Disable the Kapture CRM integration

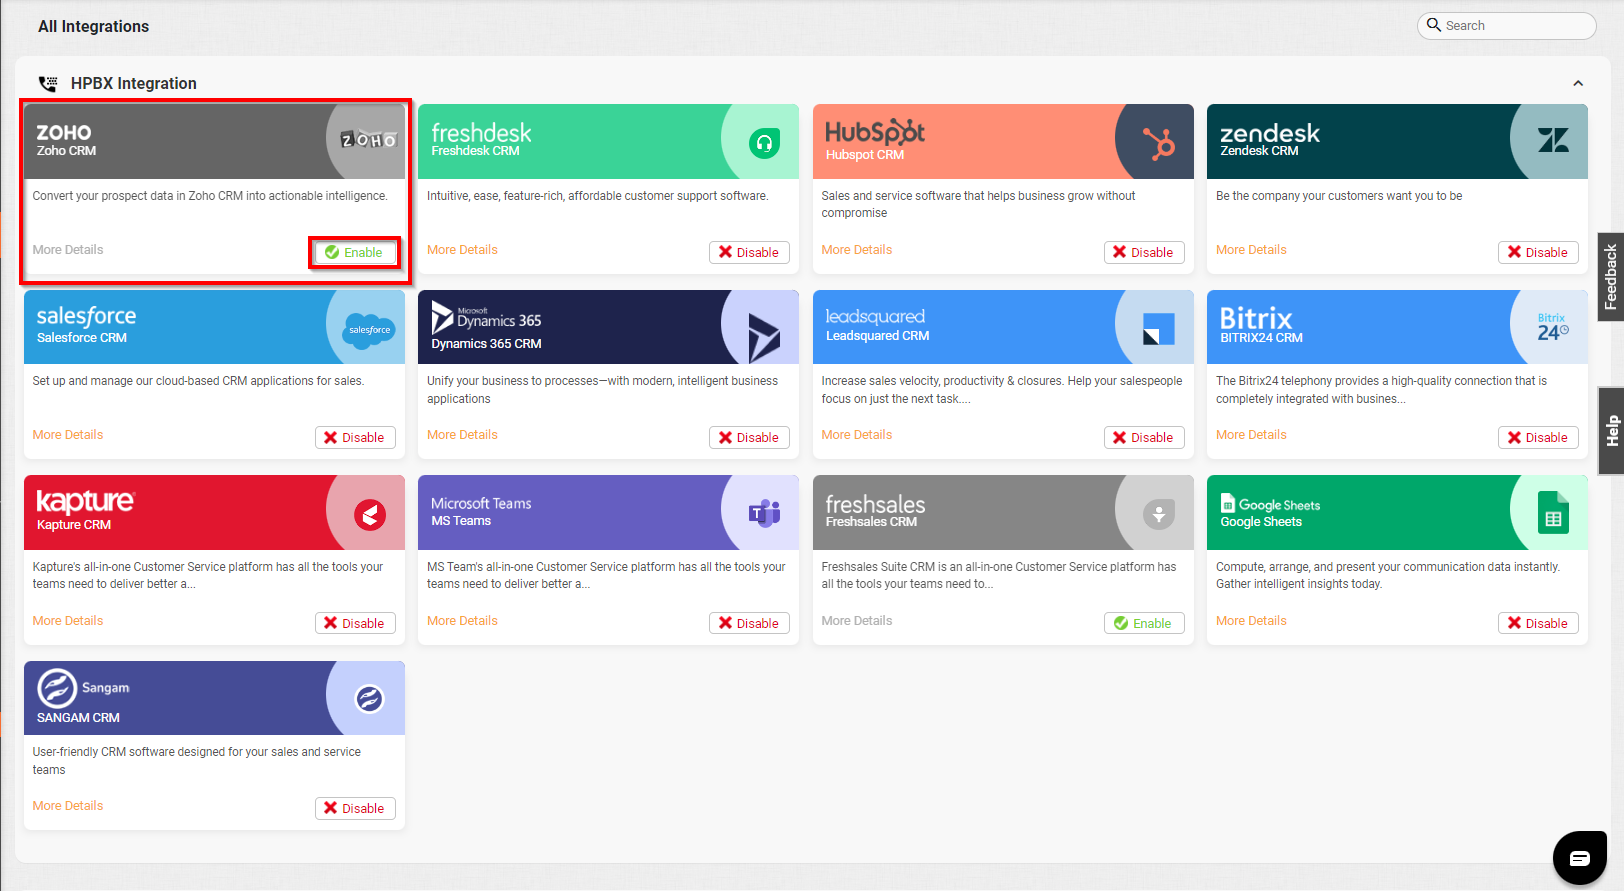355,624
